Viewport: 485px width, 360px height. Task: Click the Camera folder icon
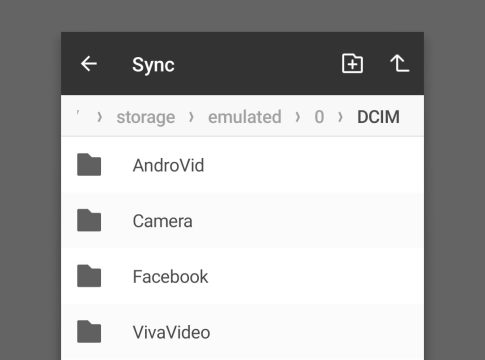tap(89, 220)
